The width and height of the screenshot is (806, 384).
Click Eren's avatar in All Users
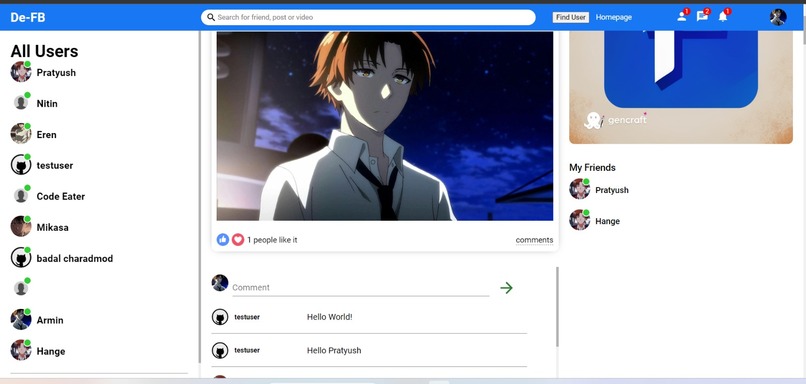(21, 134)
